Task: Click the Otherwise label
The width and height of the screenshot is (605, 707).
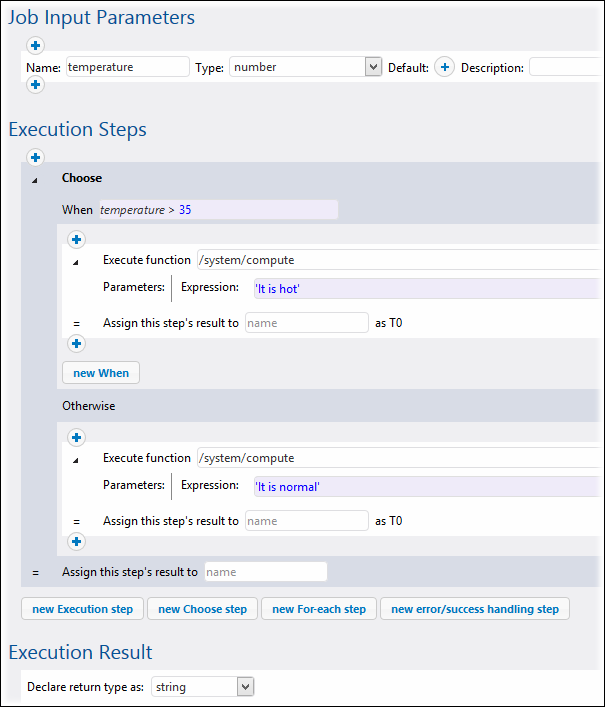Action: click(x=88, y=406)
